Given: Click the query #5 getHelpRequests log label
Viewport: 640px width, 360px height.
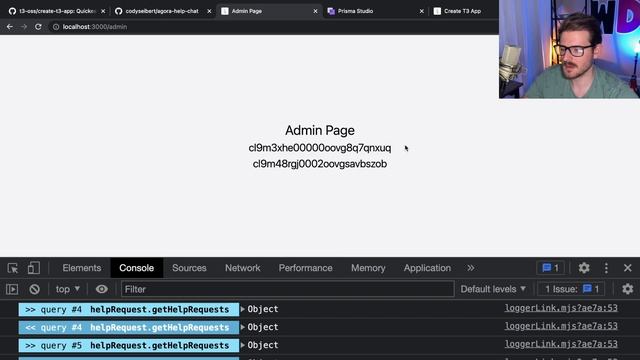Looking at the screenshot, I should 129,345.
